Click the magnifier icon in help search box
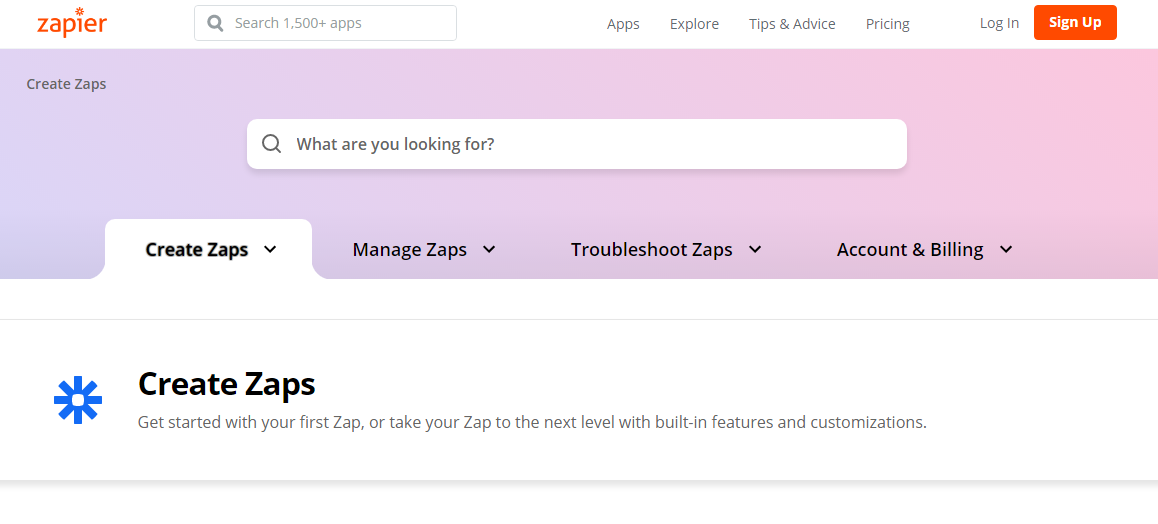 point(272,143)
